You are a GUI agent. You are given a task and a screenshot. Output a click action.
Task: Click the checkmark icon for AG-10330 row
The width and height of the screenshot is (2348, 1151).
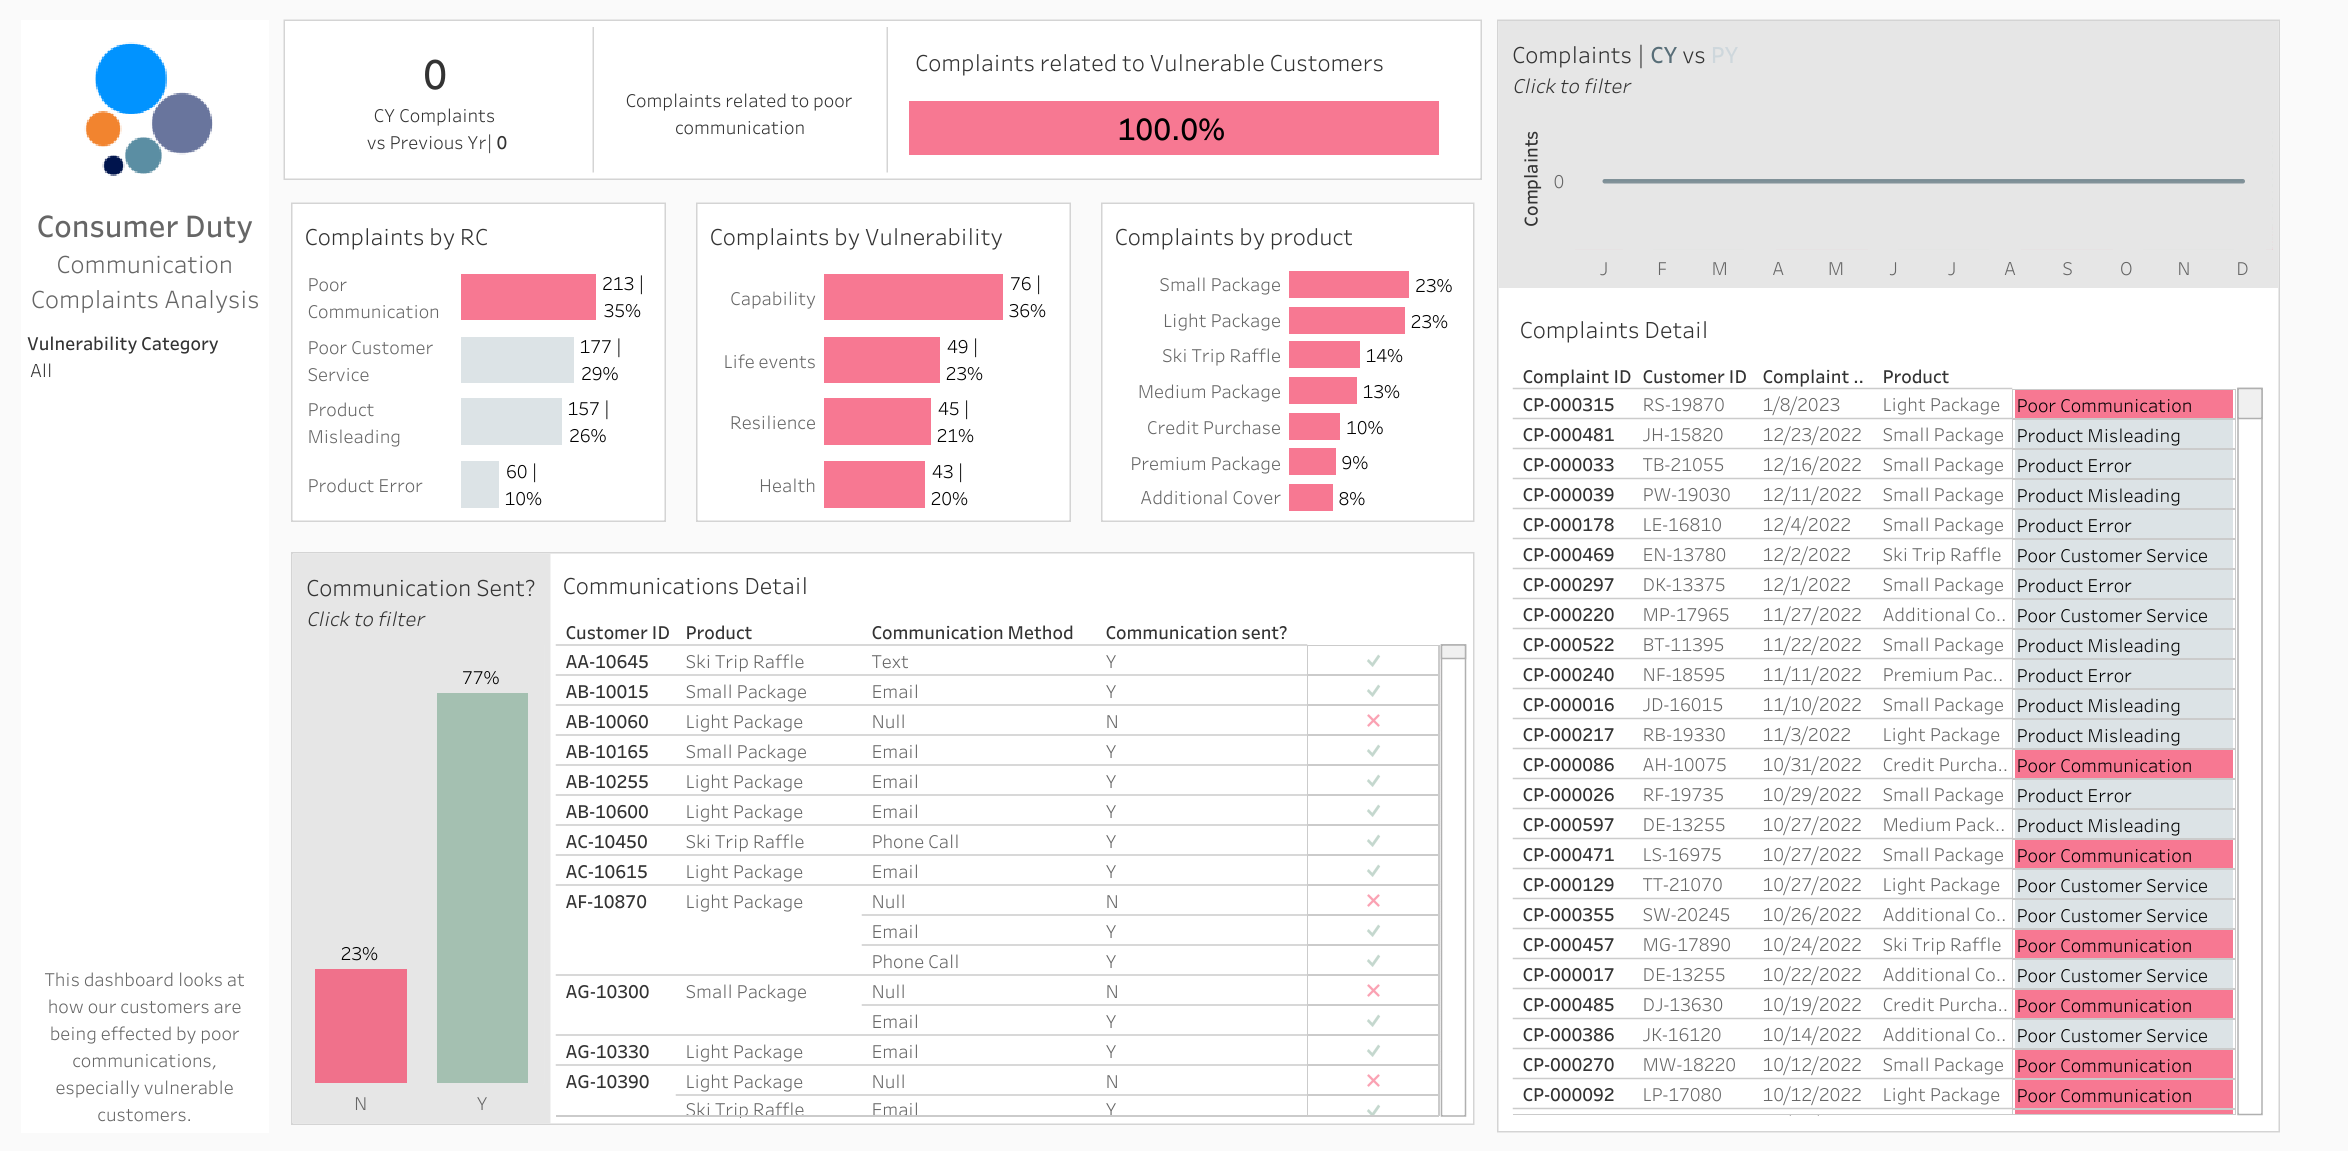pyautogui.click(x=1373, y=1051)
